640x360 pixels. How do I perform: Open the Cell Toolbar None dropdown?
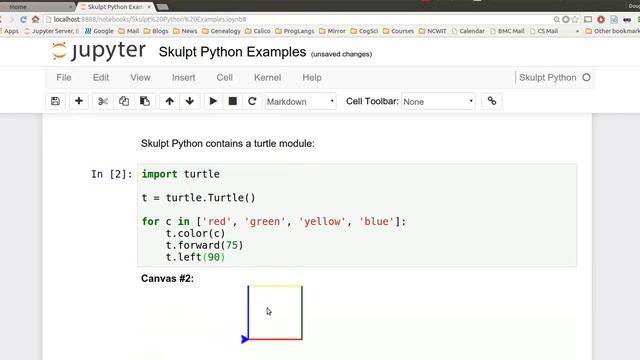(x=438, y=102)
